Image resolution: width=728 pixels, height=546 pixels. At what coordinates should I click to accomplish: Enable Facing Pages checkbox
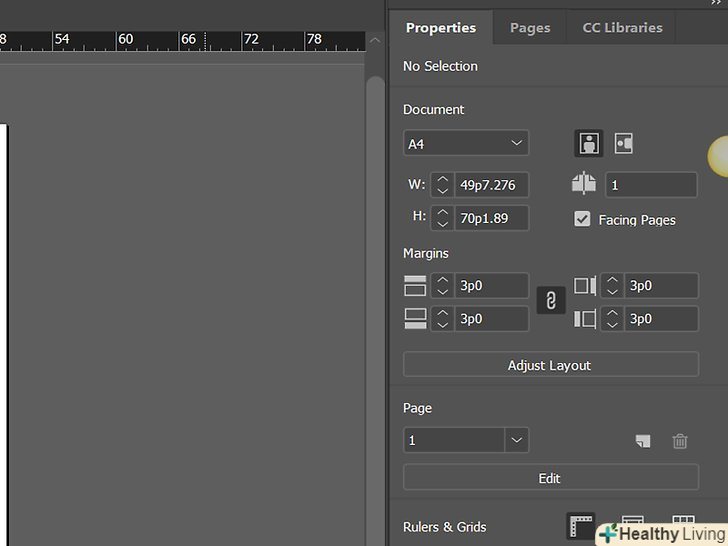point(582,219)
